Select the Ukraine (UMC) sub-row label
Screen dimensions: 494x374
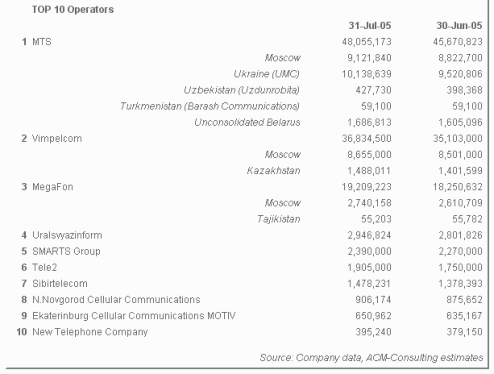point(266,74)
